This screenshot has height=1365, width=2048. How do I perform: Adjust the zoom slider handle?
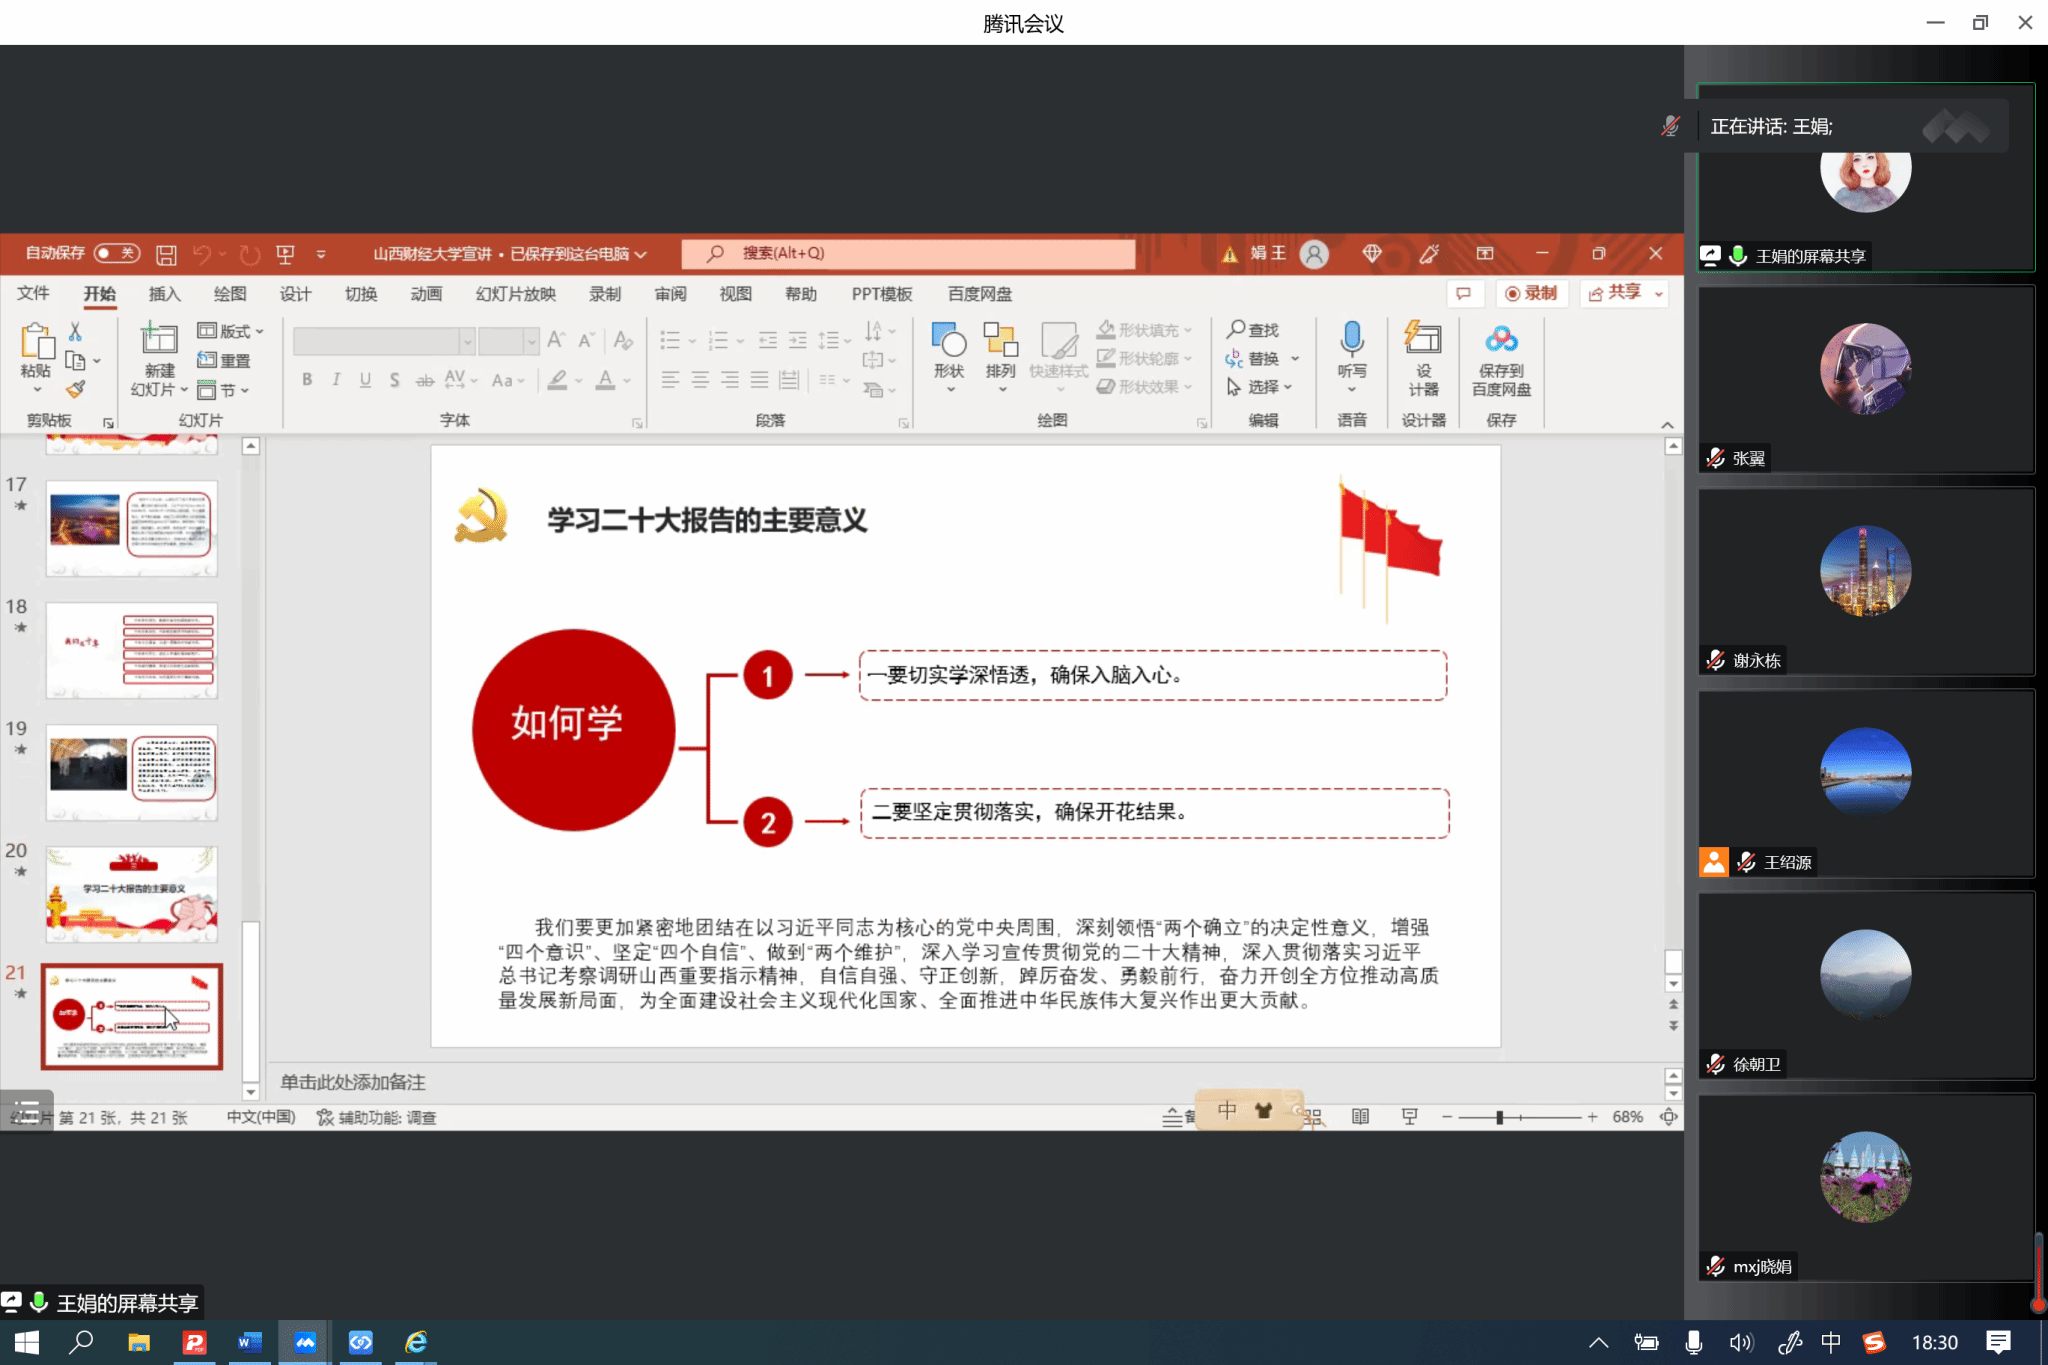click(x=1499, y=1117)
